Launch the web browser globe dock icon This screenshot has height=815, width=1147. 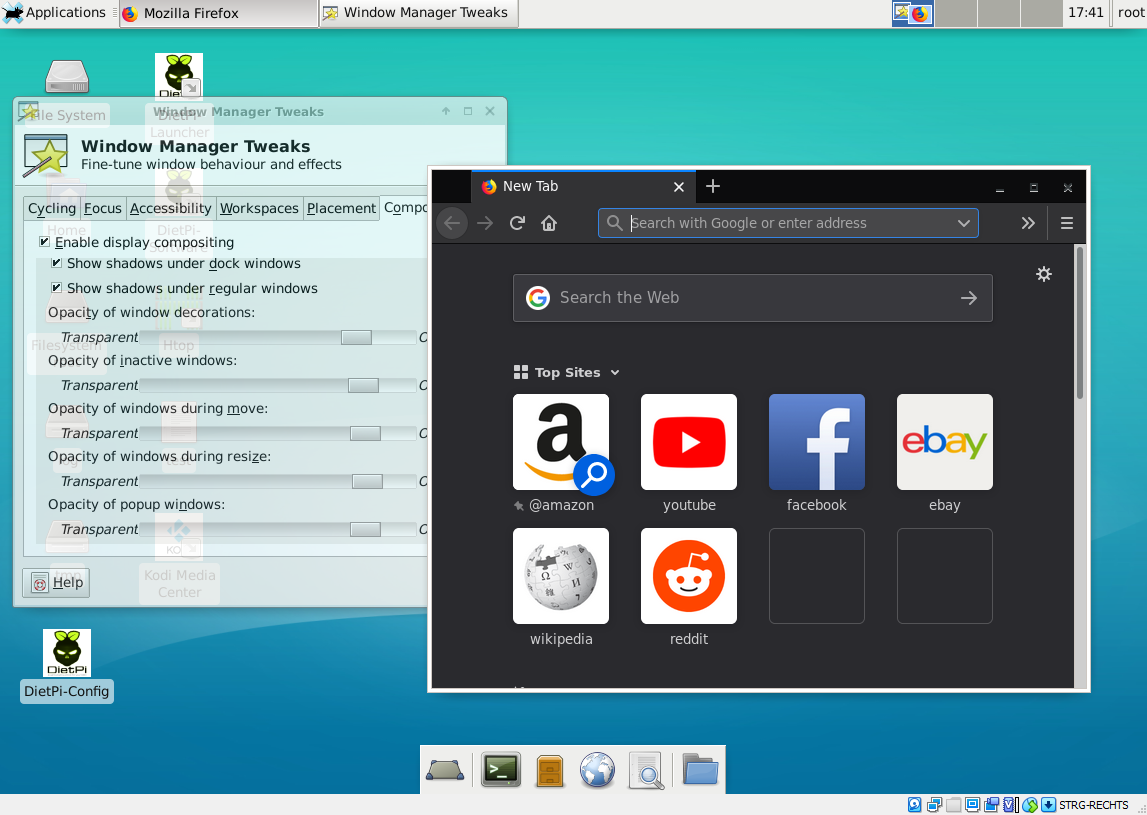coord(598,770)
